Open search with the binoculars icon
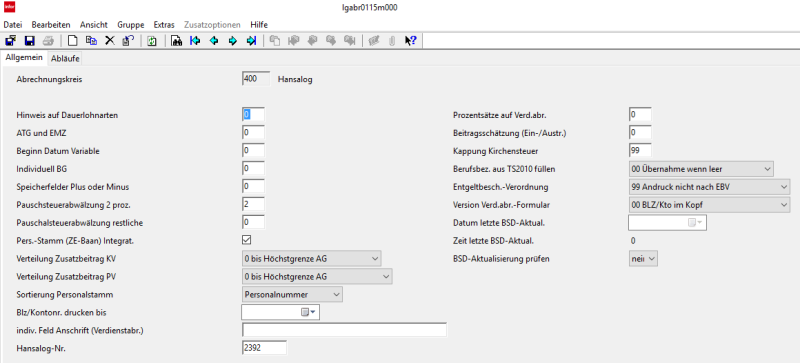This screenshot has width=800, height=363. click(x=176, y=41)
